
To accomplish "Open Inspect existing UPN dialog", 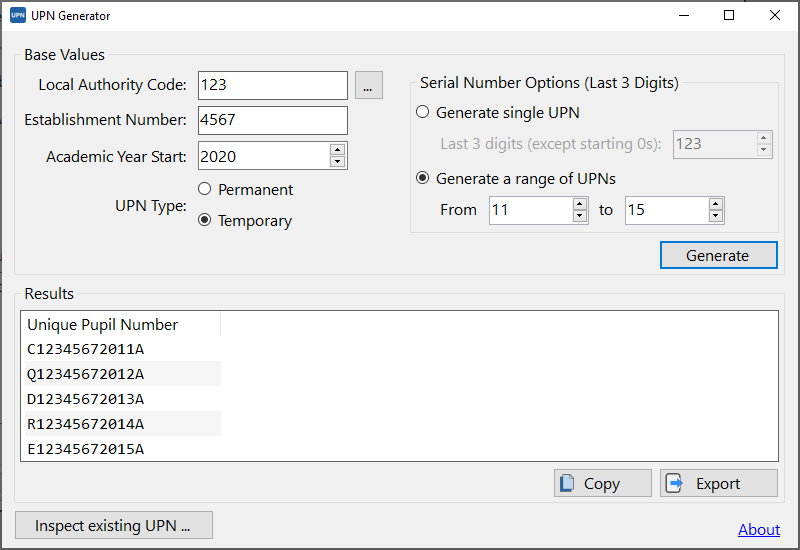I will (x=114, y=525).
